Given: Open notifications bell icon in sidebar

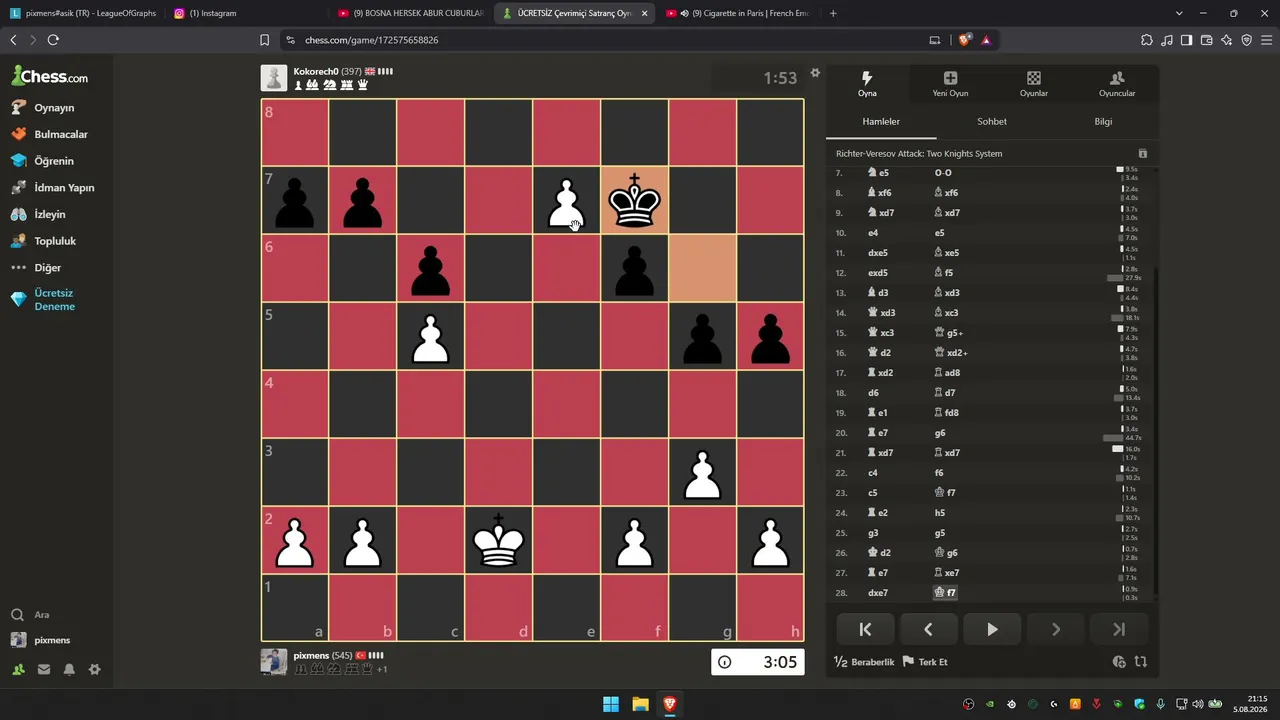Looking at the screenshot, I should click(x=69, y=670).
